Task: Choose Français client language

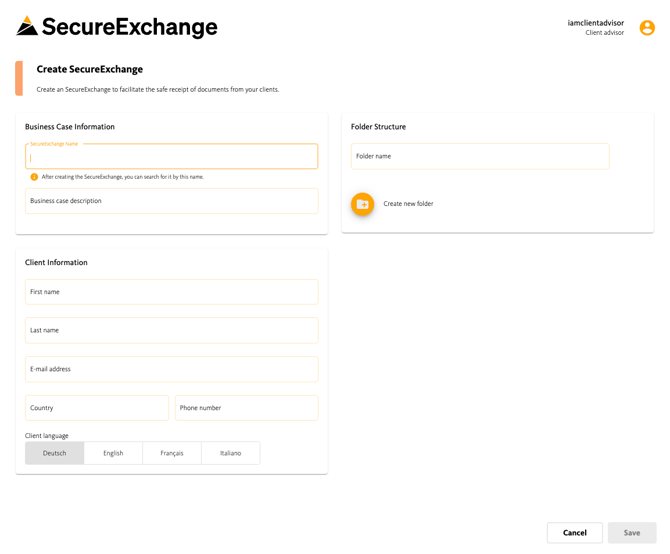Action: [172, 453]
